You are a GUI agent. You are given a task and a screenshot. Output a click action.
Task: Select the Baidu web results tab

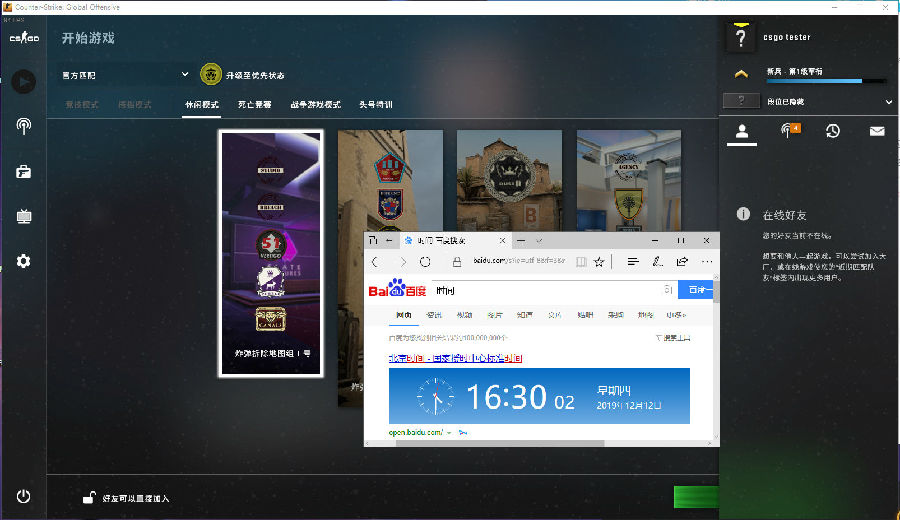[404, 315]
